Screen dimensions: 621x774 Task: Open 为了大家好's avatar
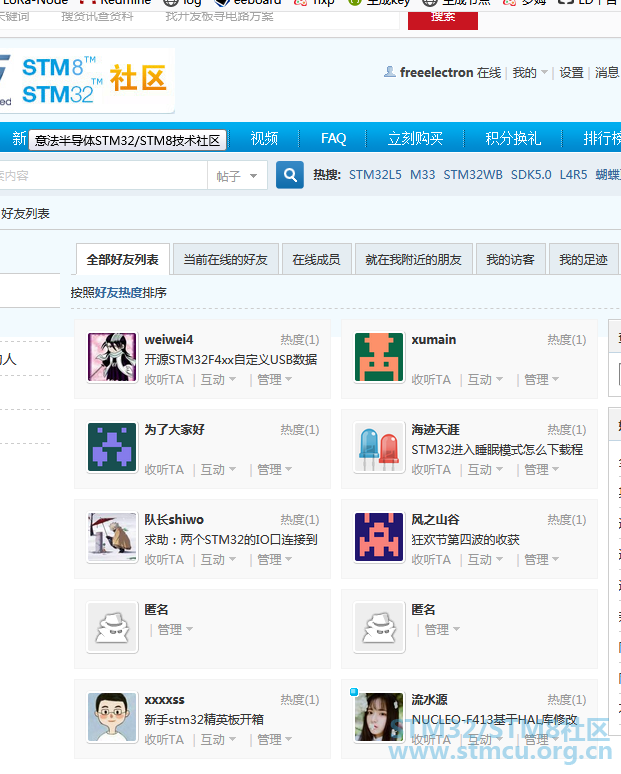[112, 447]
